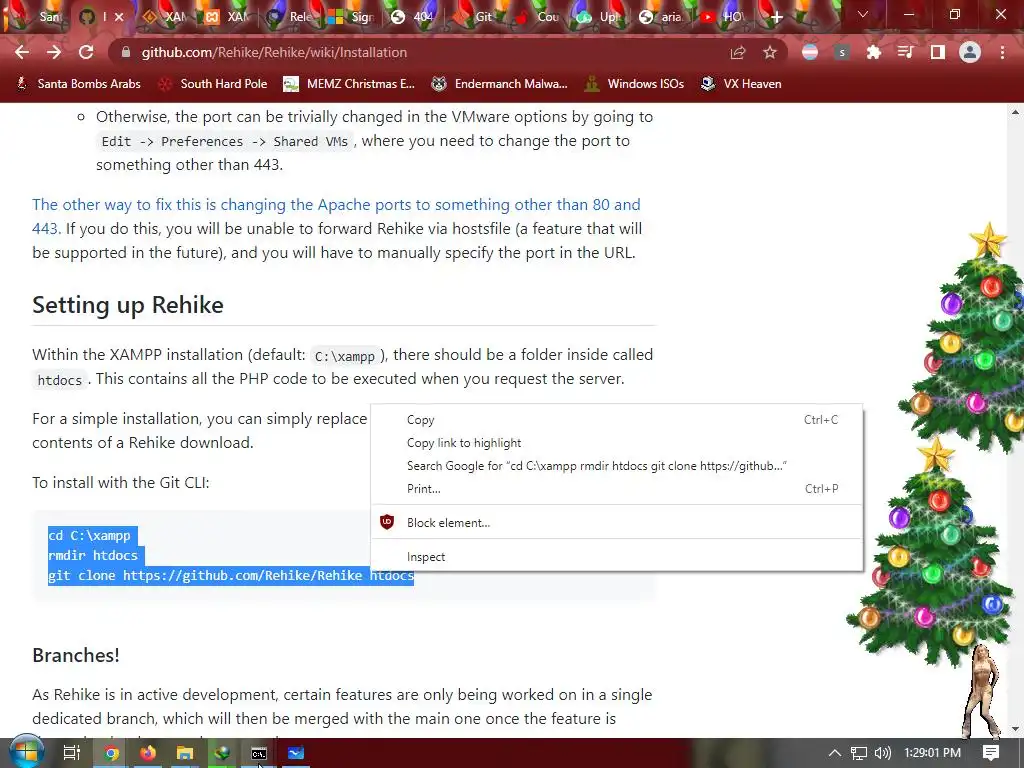Viewport: 1024px width, 768px height.
Task: Open Chrome from the taskbar
Action: [111, 753]
